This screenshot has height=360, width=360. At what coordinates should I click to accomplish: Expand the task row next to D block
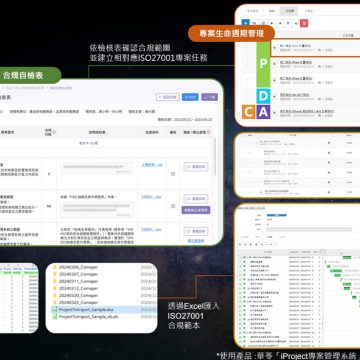[274, 96]
